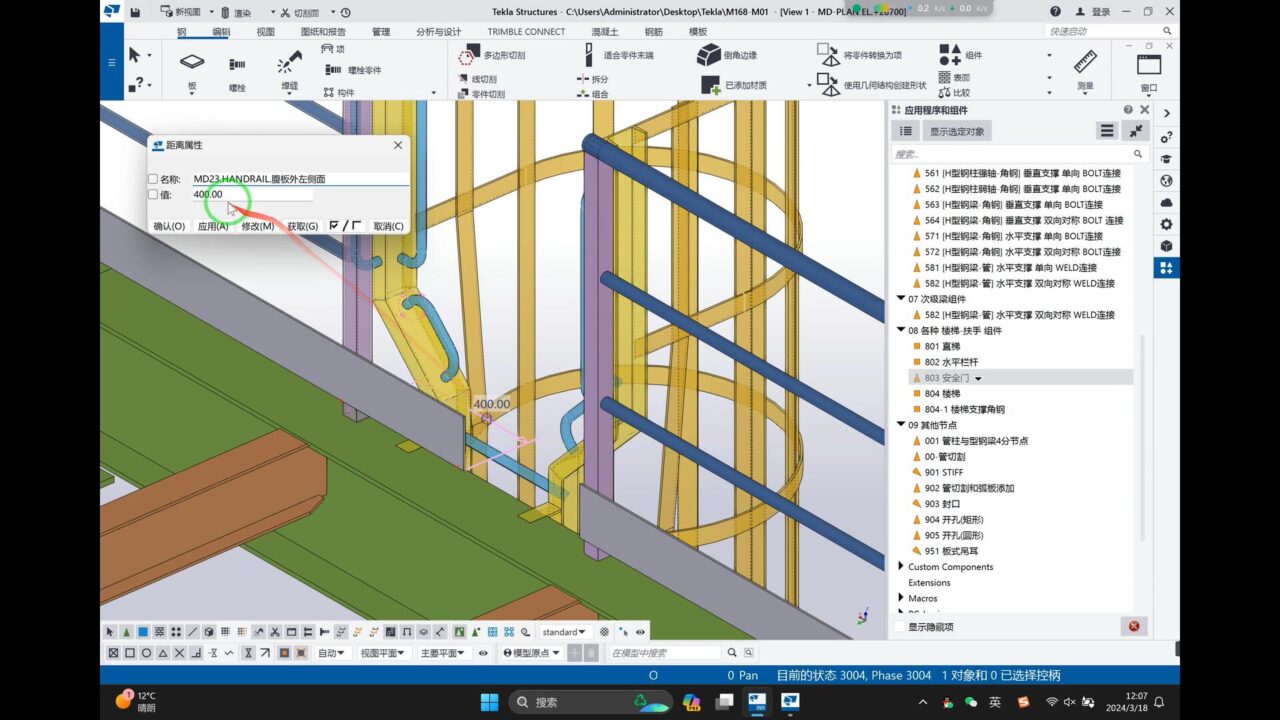
Task: Open the 主要平面 dropdown
Action: [x=443, y=653]
